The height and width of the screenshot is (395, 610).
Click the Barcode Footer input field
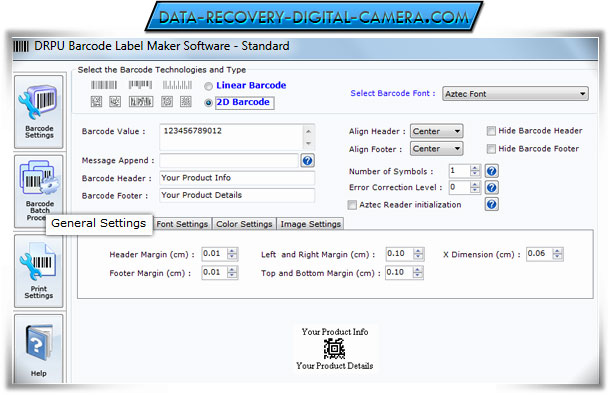click(237, 195)
